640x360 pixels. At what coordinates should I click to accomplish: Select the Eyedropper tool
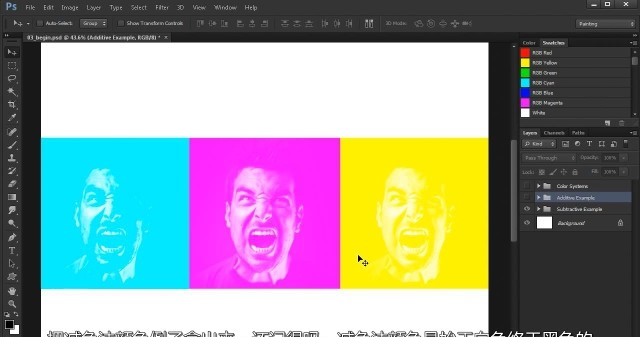point(12,118)
